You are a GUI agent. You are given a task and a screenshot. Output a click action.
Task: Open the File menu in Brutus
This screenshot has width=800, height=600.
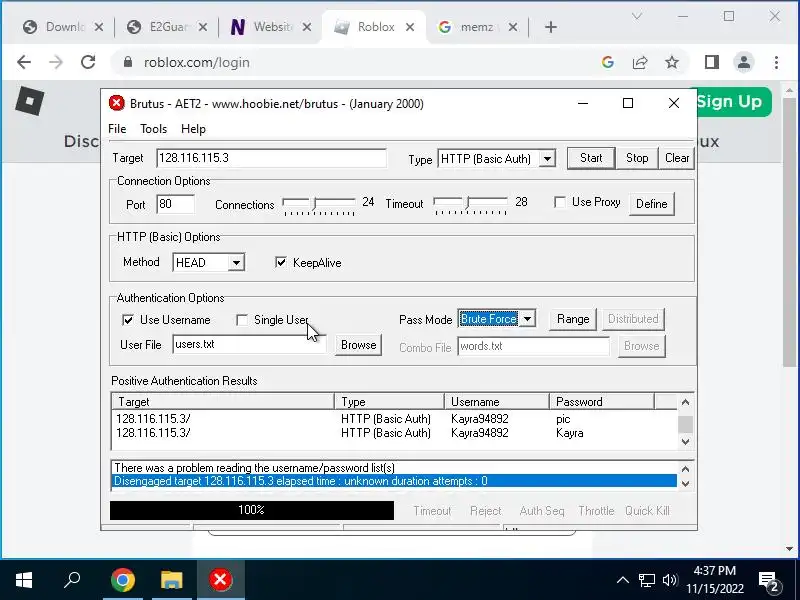coord(117,129)
